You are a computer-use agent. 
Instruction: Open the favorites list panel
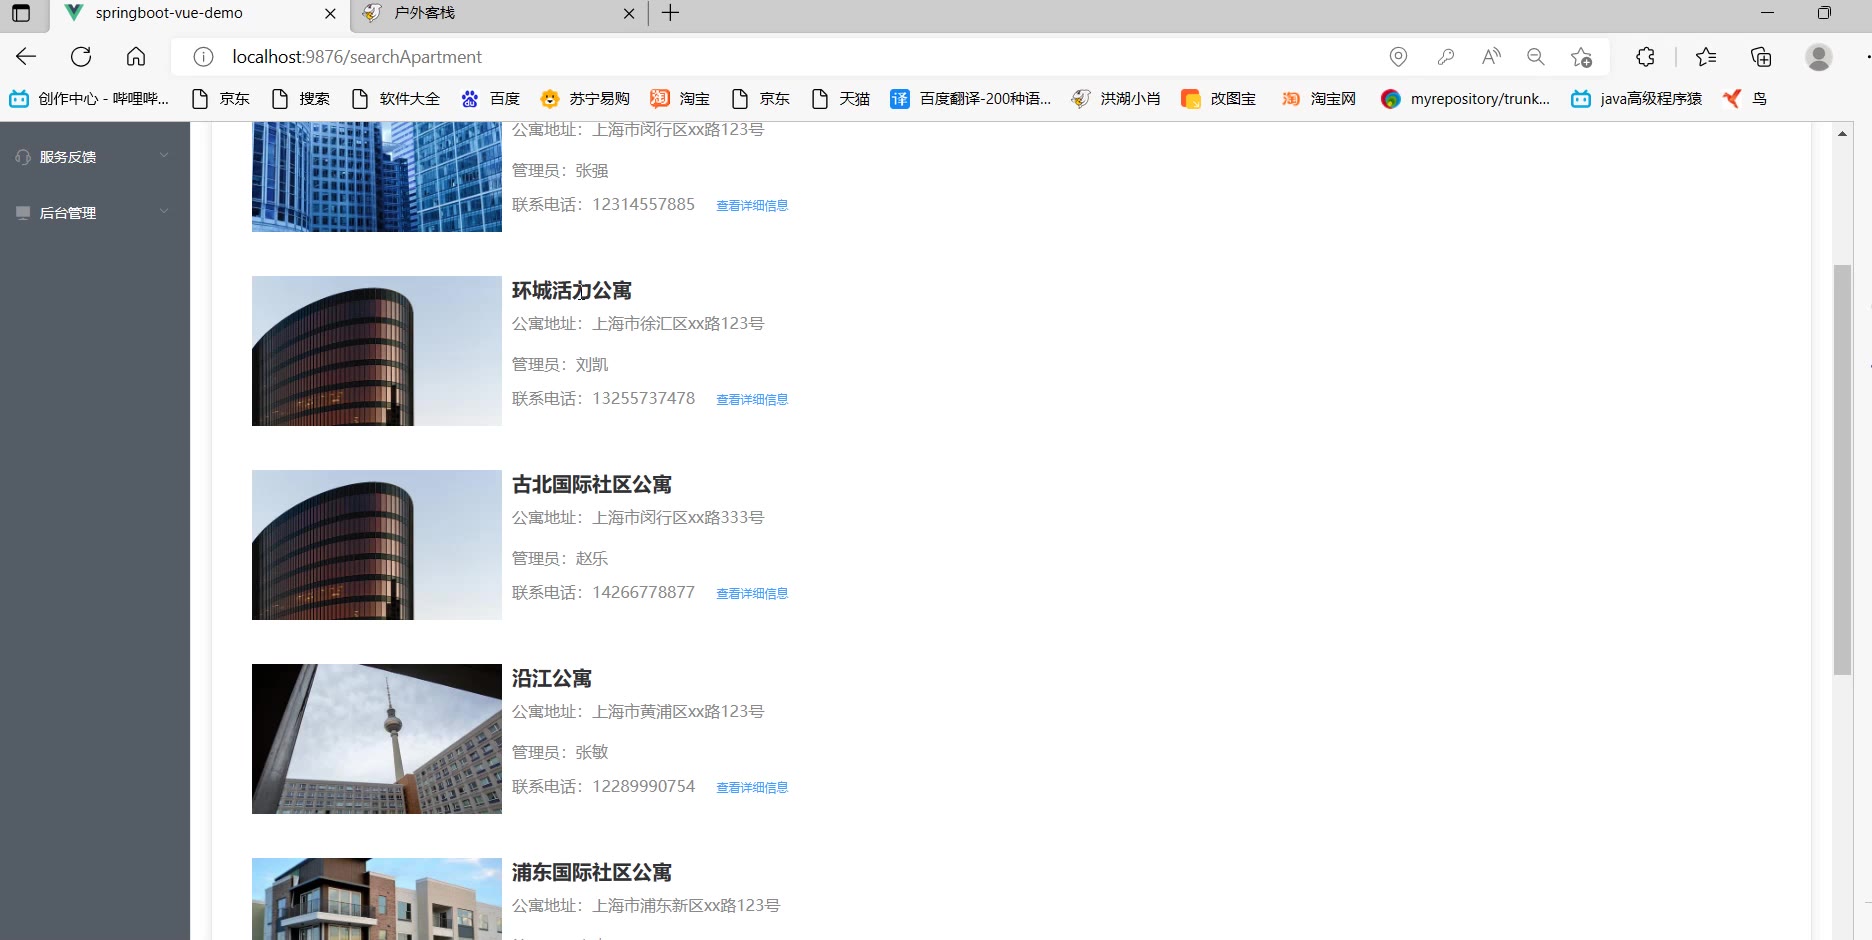[1706, 57]
